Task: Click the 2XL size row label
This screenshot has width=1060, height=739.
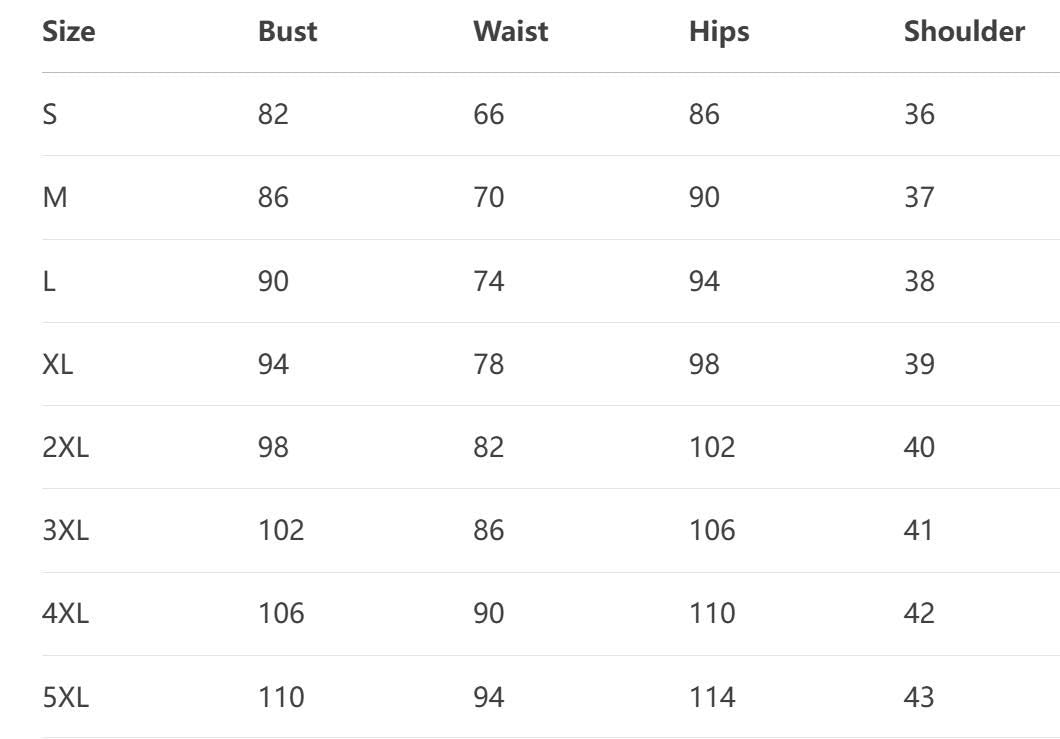Action: pos(65,447)
